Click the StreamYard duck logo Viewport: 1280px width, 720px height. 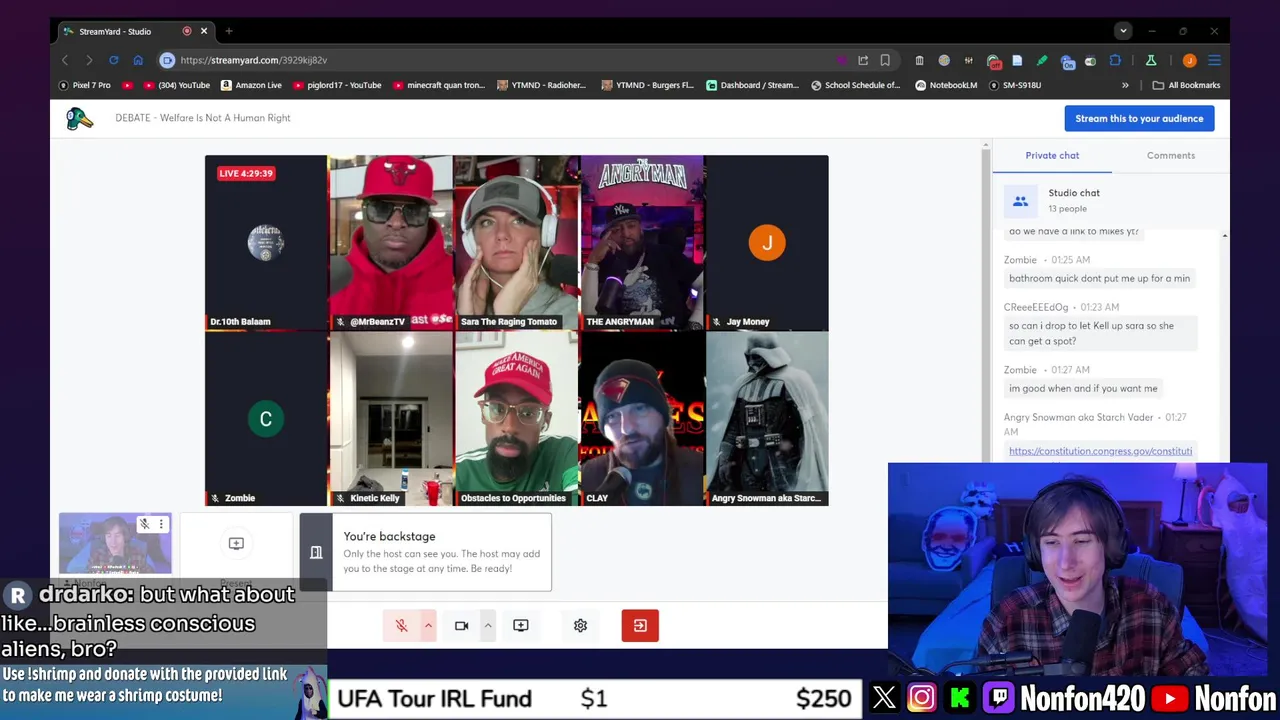click(79, 118)
